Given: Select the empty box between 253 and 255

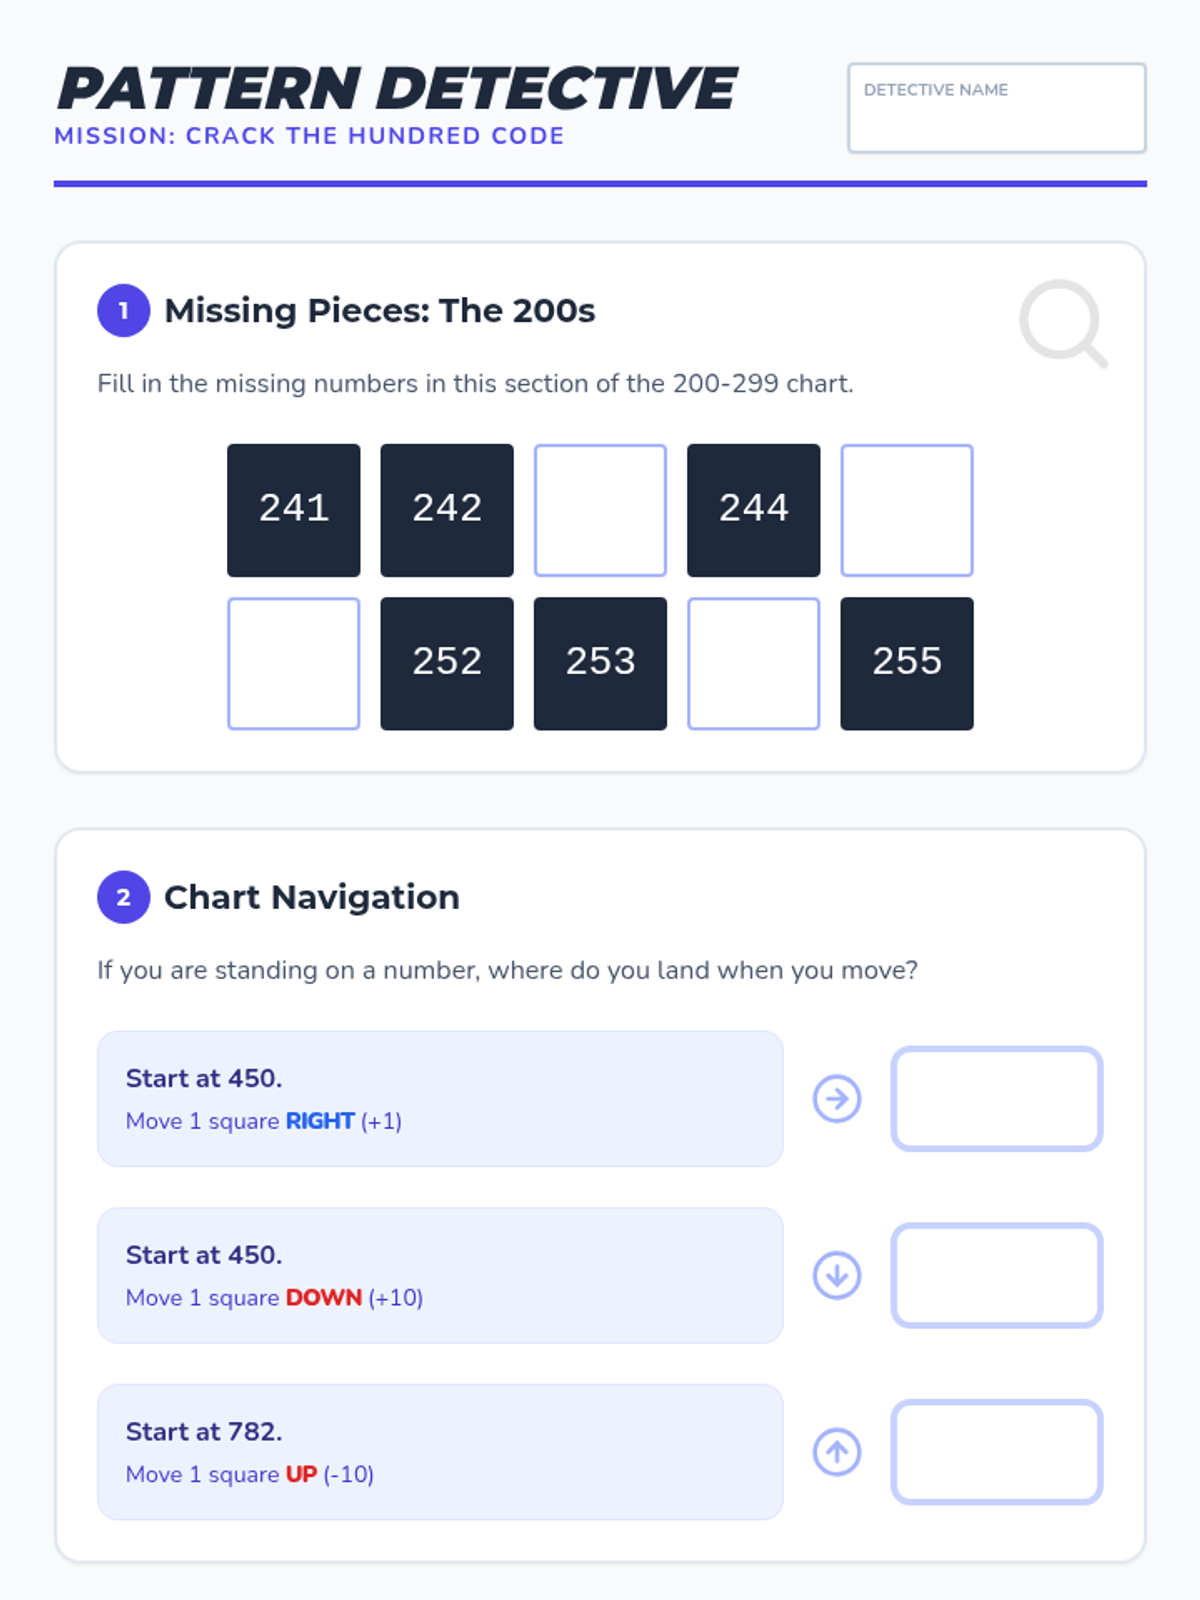Looking at the screenshot, I should coord(754,663).
